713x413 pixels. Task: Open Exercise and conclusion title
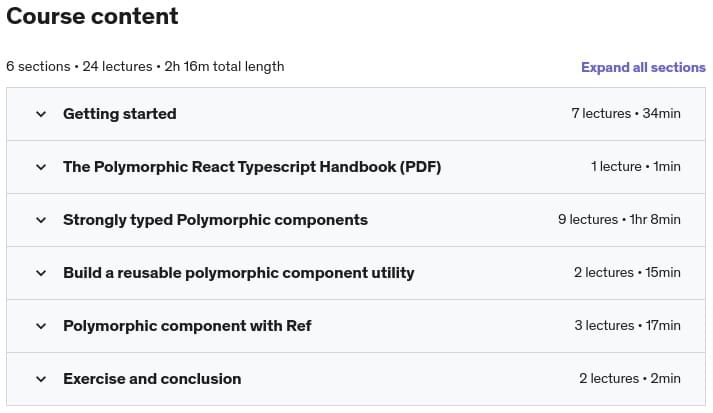152,379
